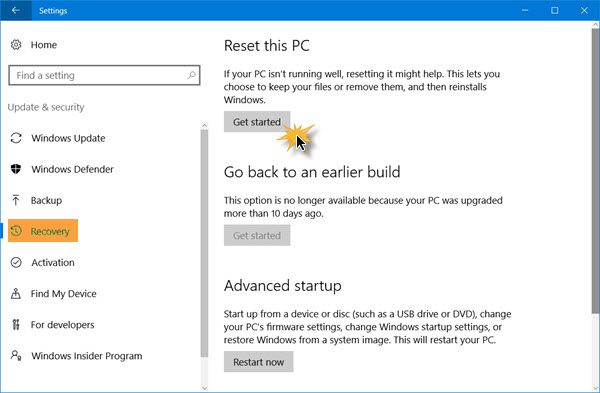Click the Home gear icon
The image size is (600, 393).
click(16, 45)
